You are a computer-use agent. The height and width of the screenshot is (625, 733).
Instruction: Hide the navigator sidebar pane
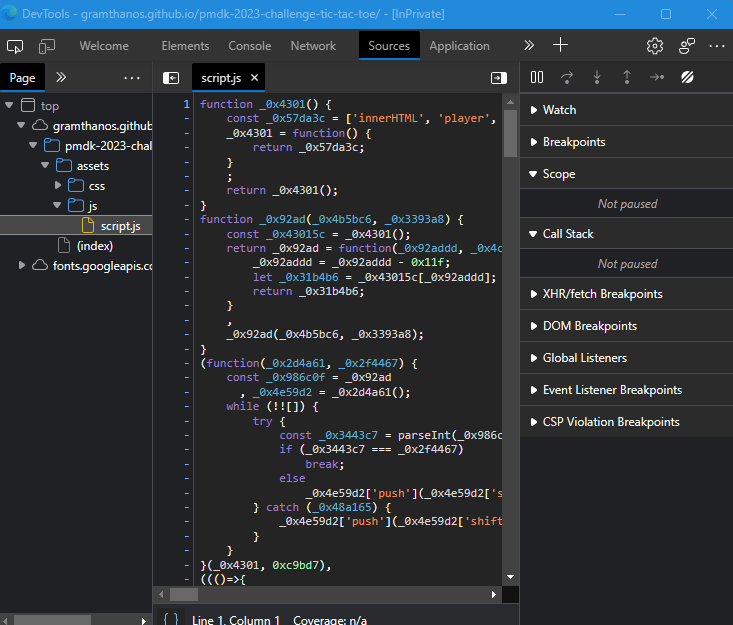click(x=171, y=78)
